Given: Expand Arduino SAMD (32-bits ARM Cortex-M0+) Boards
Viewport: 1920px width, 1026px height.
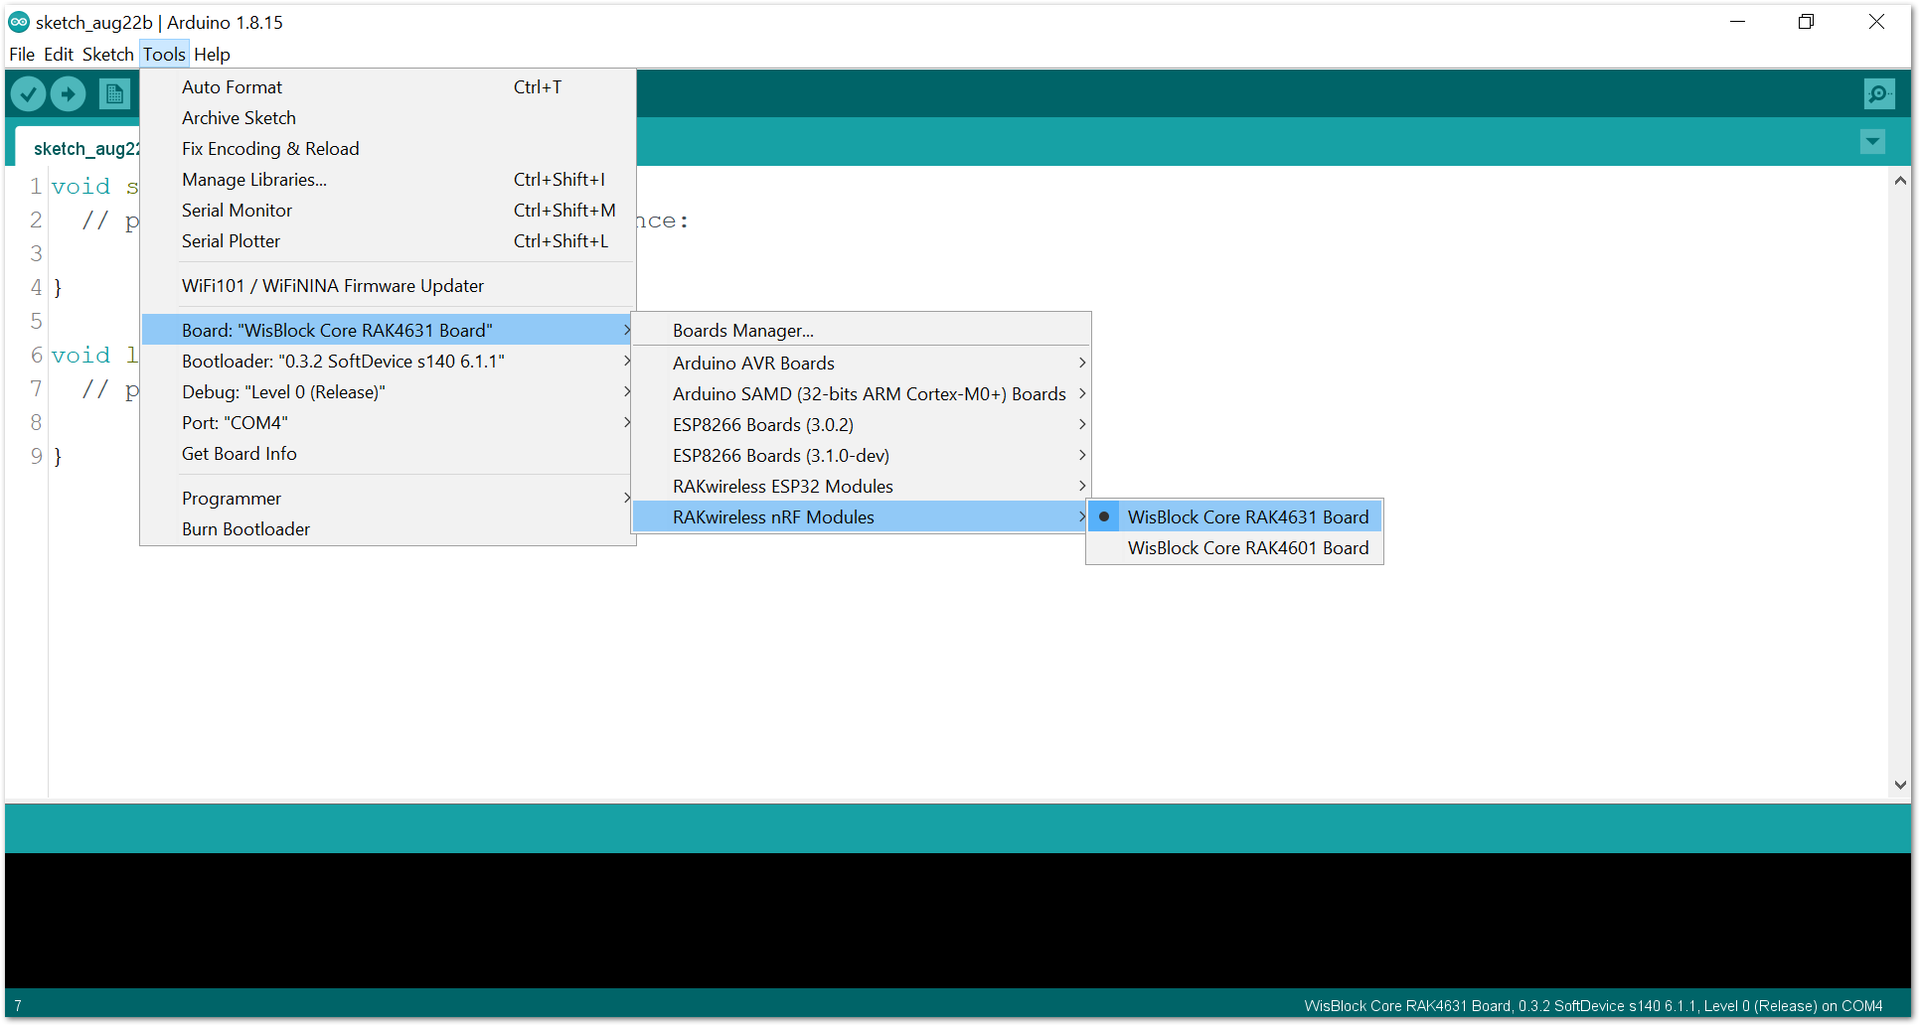Looking at the screenshot, I should coord(861,394).
